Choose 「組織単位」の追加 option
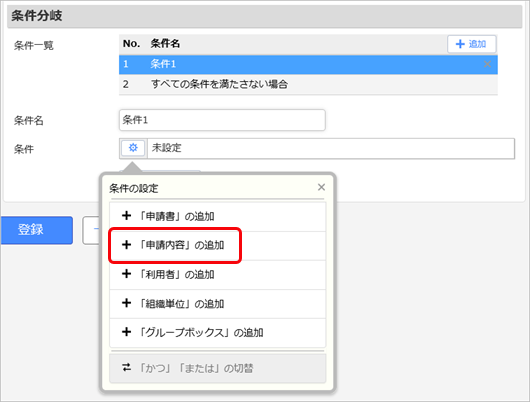The image size is (530, 402). pos(218,304)
